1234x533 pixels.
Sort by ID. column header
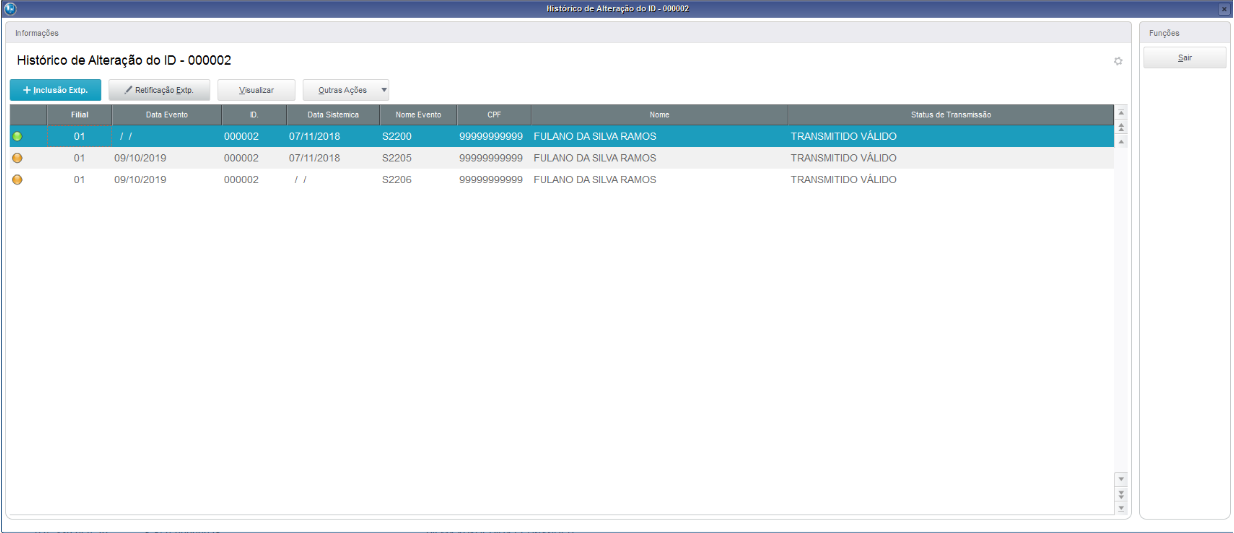(254, 115)
